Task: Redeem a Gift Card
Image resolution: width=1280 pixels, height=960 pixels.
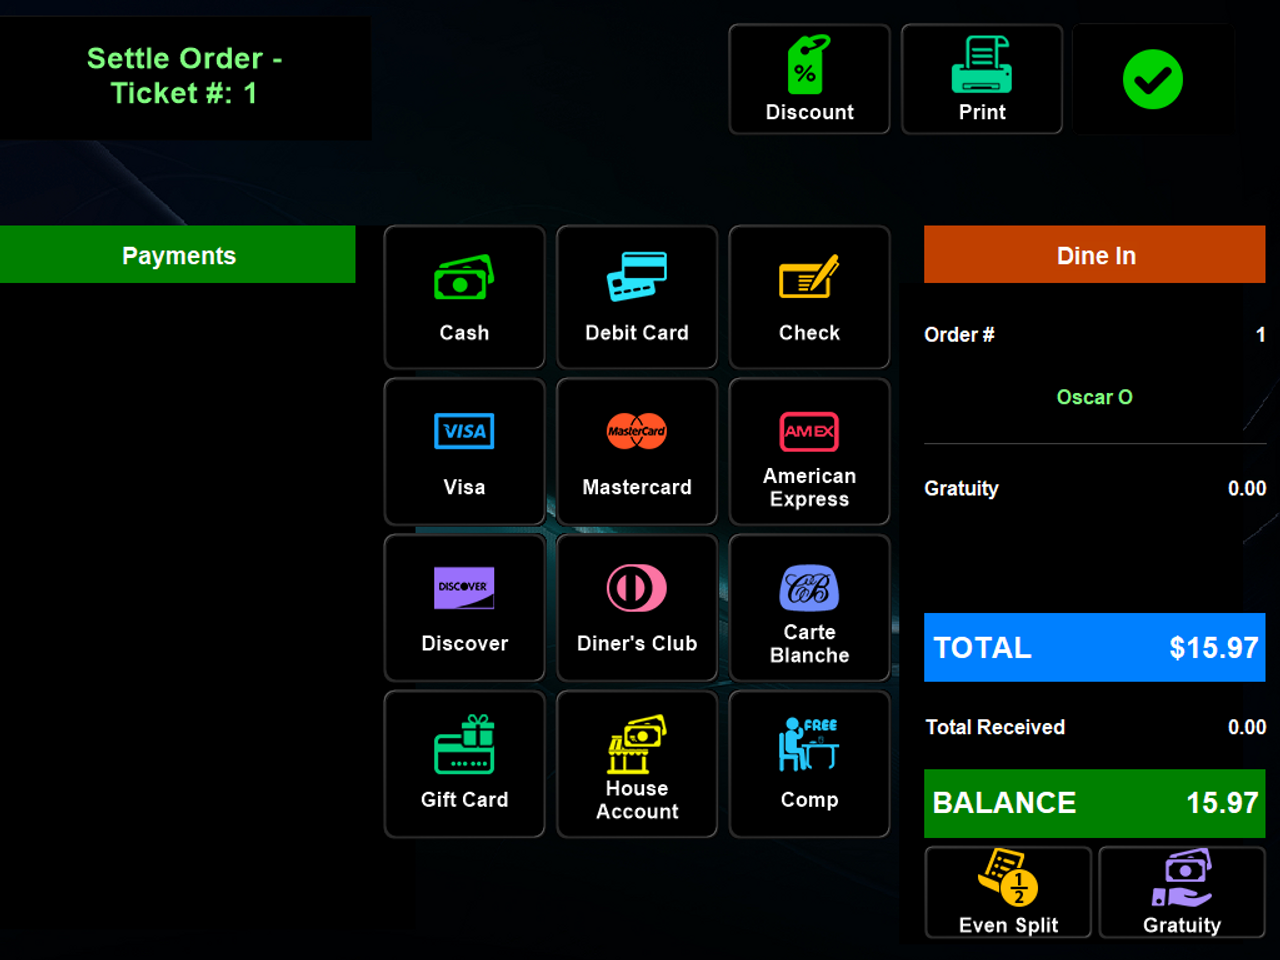Action: 464,764
